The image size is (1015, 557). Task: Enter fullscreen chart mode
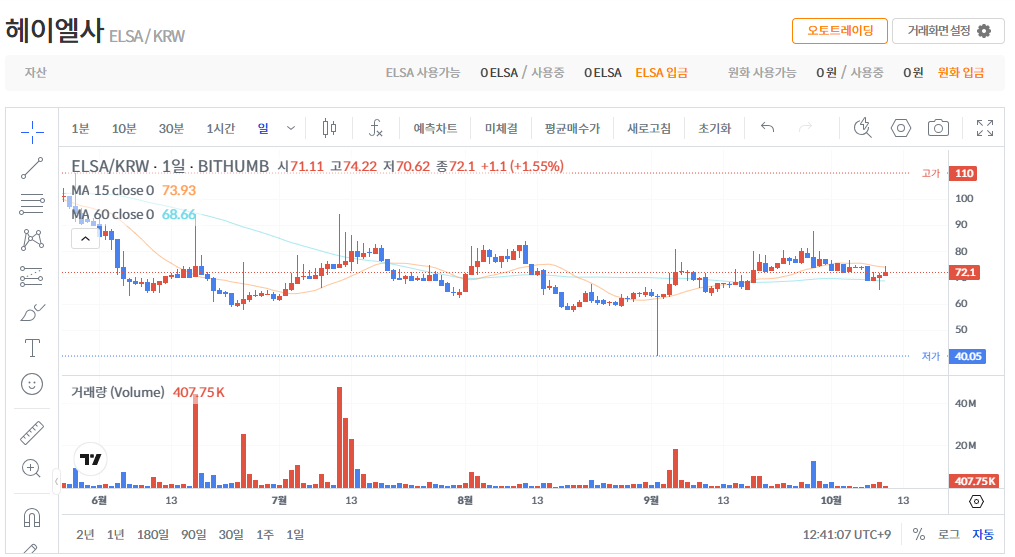(985, 128)
